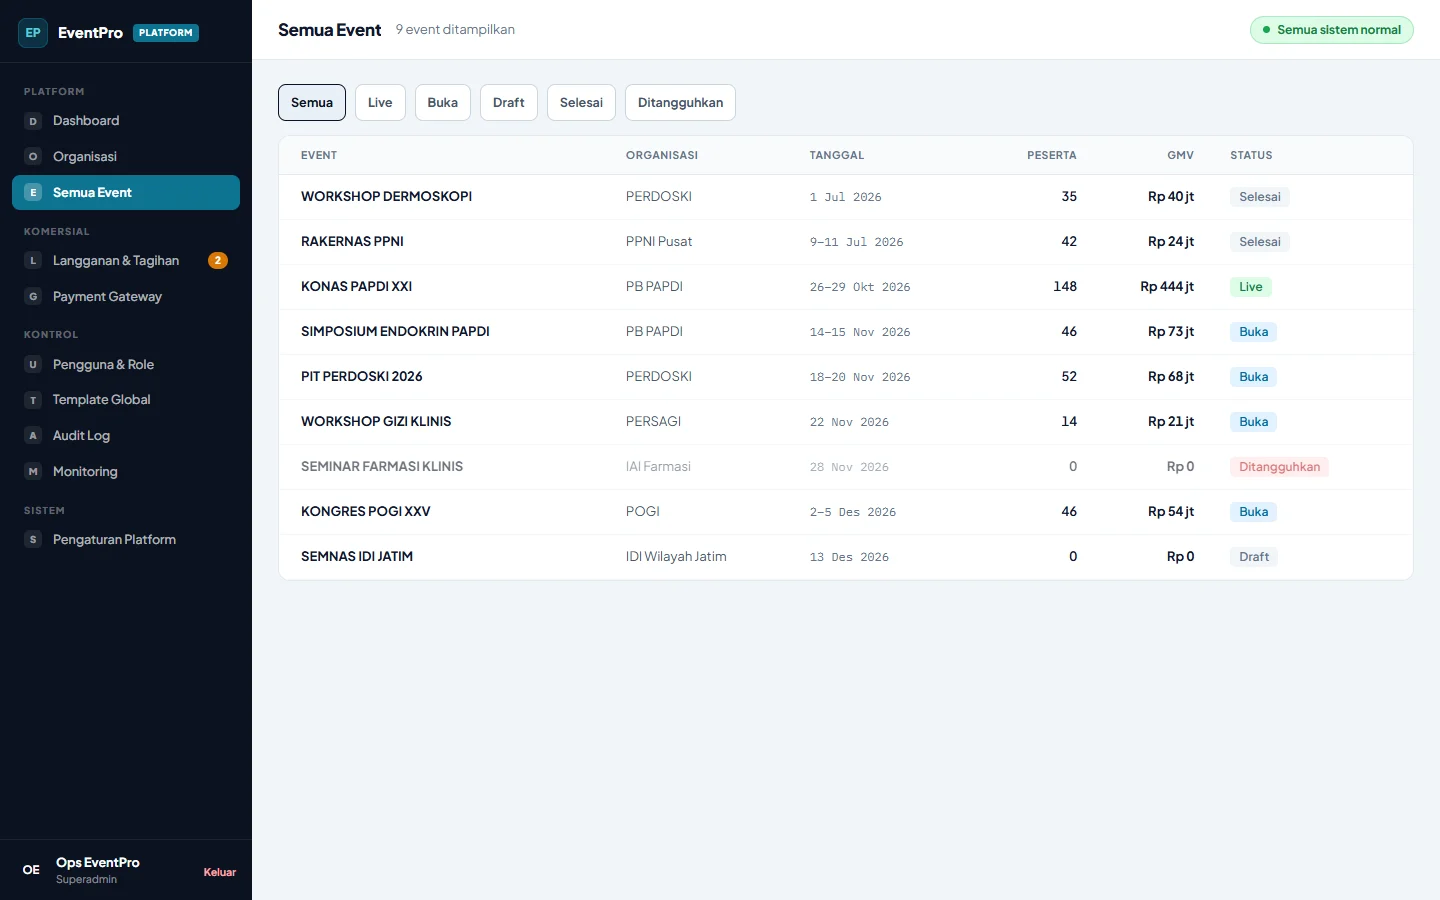1440x900 pixels.
Task: Select the Semua filter tab
Action: [x=312, y=103]
